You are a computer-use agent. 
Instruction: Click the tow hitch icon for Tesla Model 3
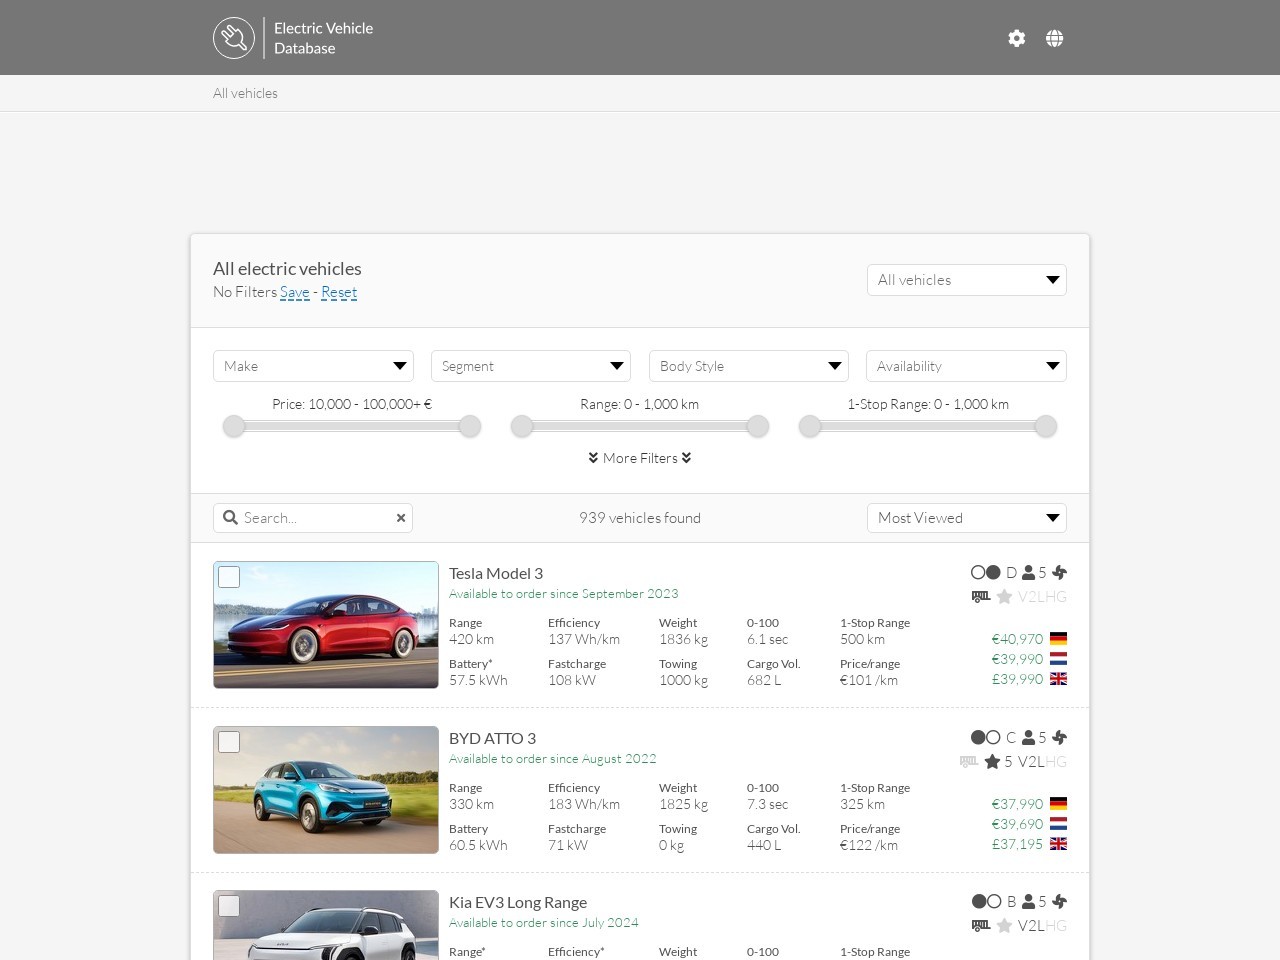pyautogui.click(x=981, y=597)
